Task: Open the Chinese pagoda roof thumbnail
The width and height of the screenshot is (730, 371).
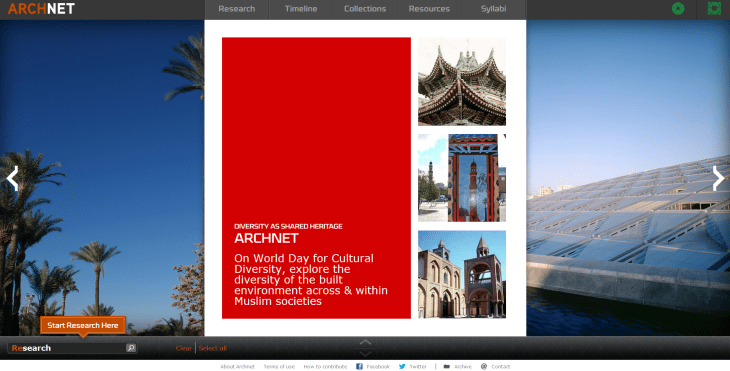Action: [x=462, y=81]
